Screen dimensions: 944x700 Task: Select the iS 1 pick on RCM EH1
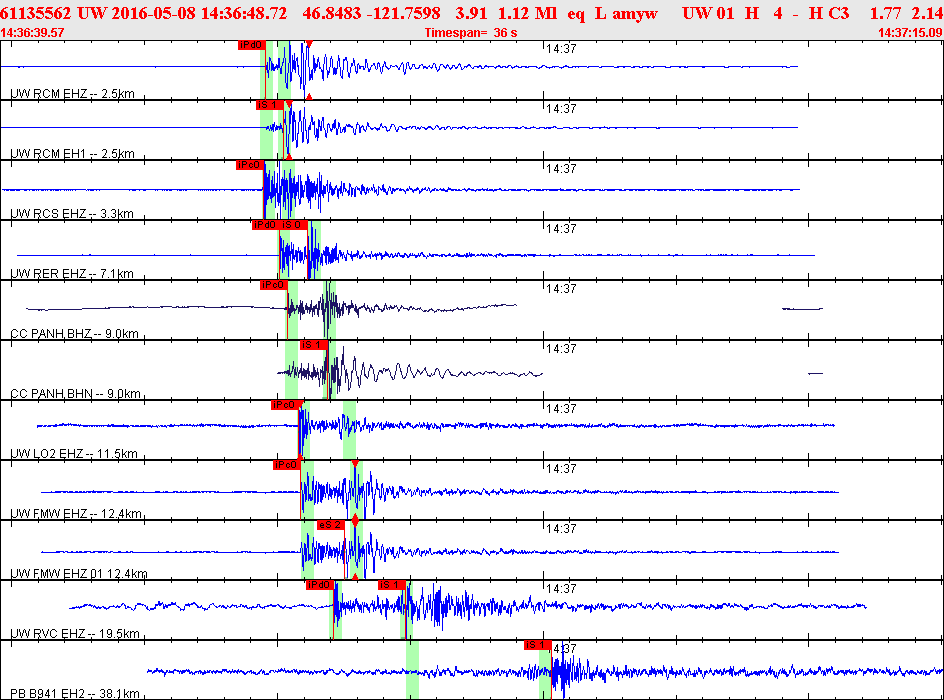point(269,105)
